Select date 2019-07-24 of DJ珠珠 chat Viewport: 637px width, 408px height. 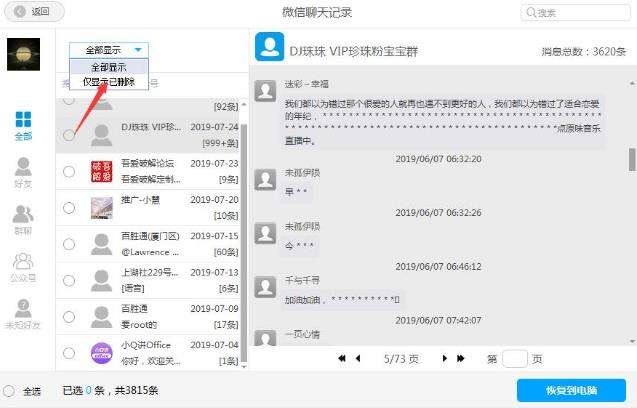[x=214, y=127]
